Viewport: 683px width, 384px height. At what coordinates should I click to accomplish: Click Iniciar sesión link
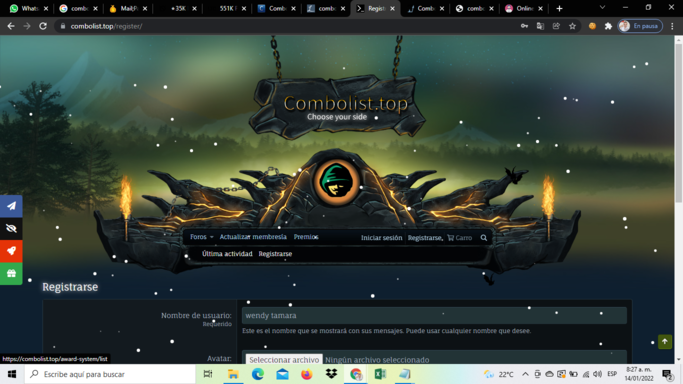tap(381, 238)
